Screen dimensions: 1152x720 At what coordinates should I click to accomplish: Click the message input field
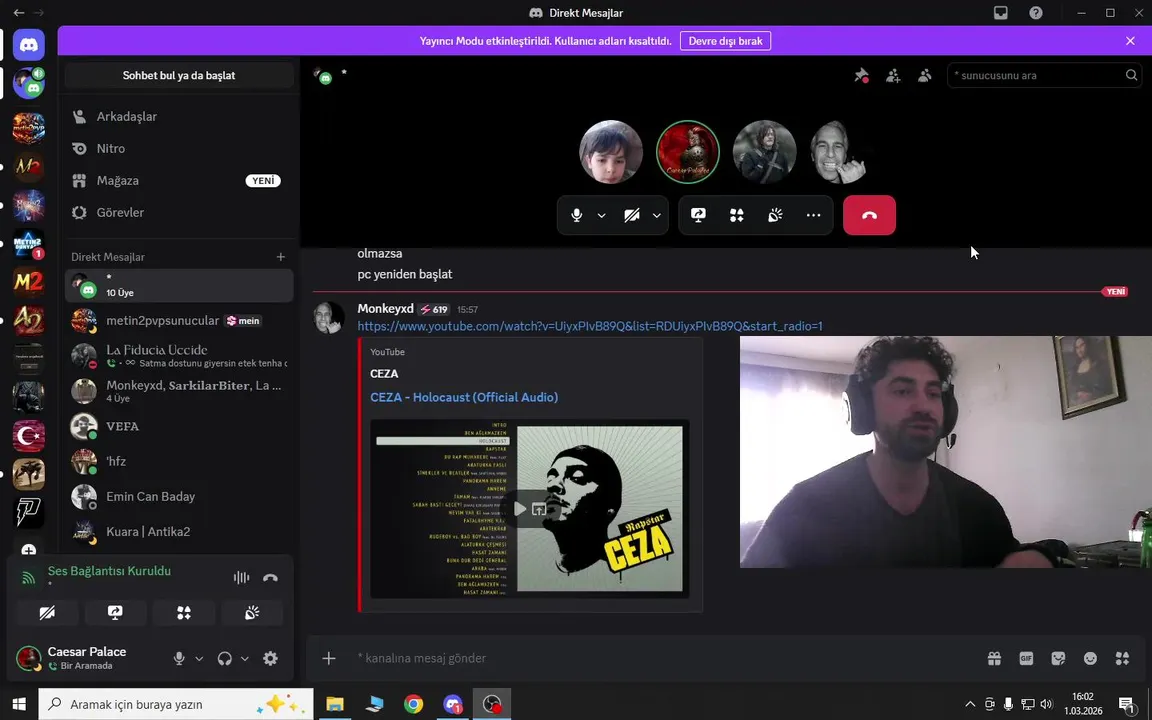661,658
